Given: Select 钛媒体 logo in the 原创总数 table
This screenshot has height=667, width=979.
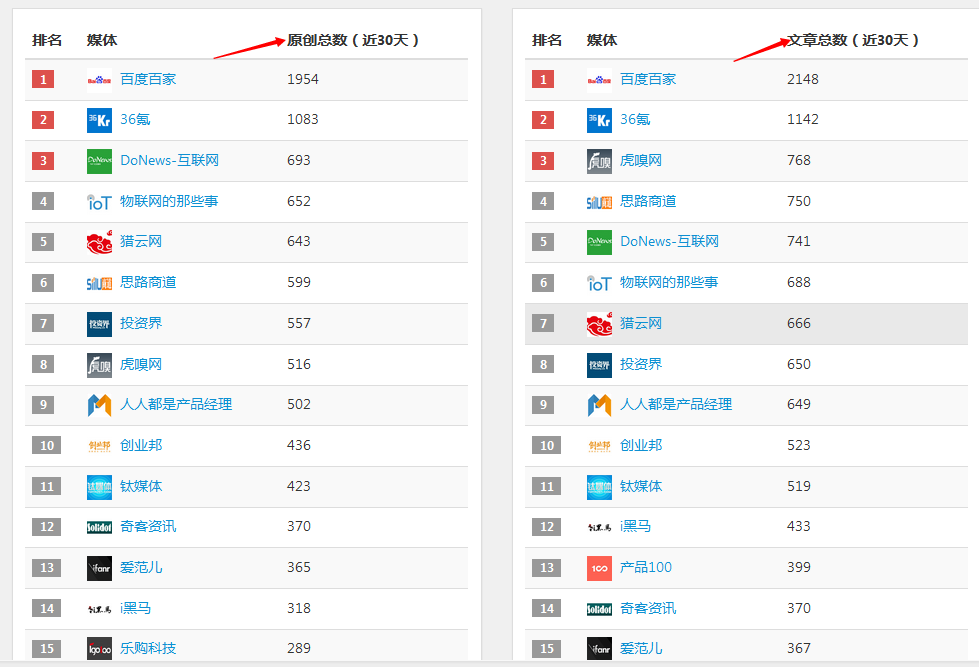Looking at the screenshot, I should click(99, 487).
